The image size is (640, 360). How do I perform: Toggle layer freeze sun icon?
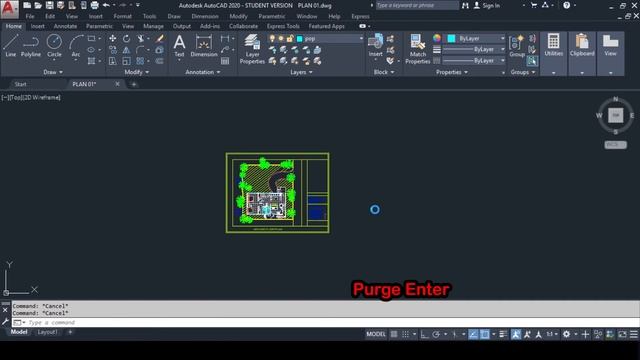[x=281, y=38]
